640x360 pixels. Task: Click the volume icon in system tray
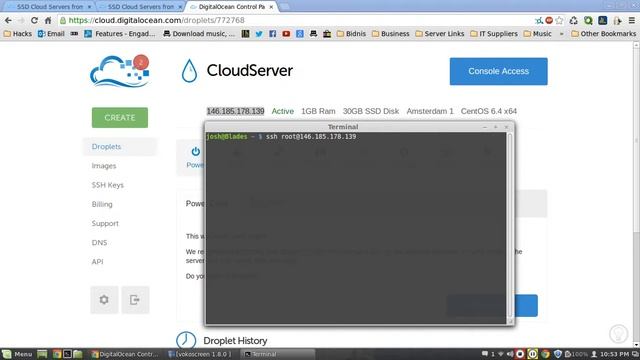510,354
